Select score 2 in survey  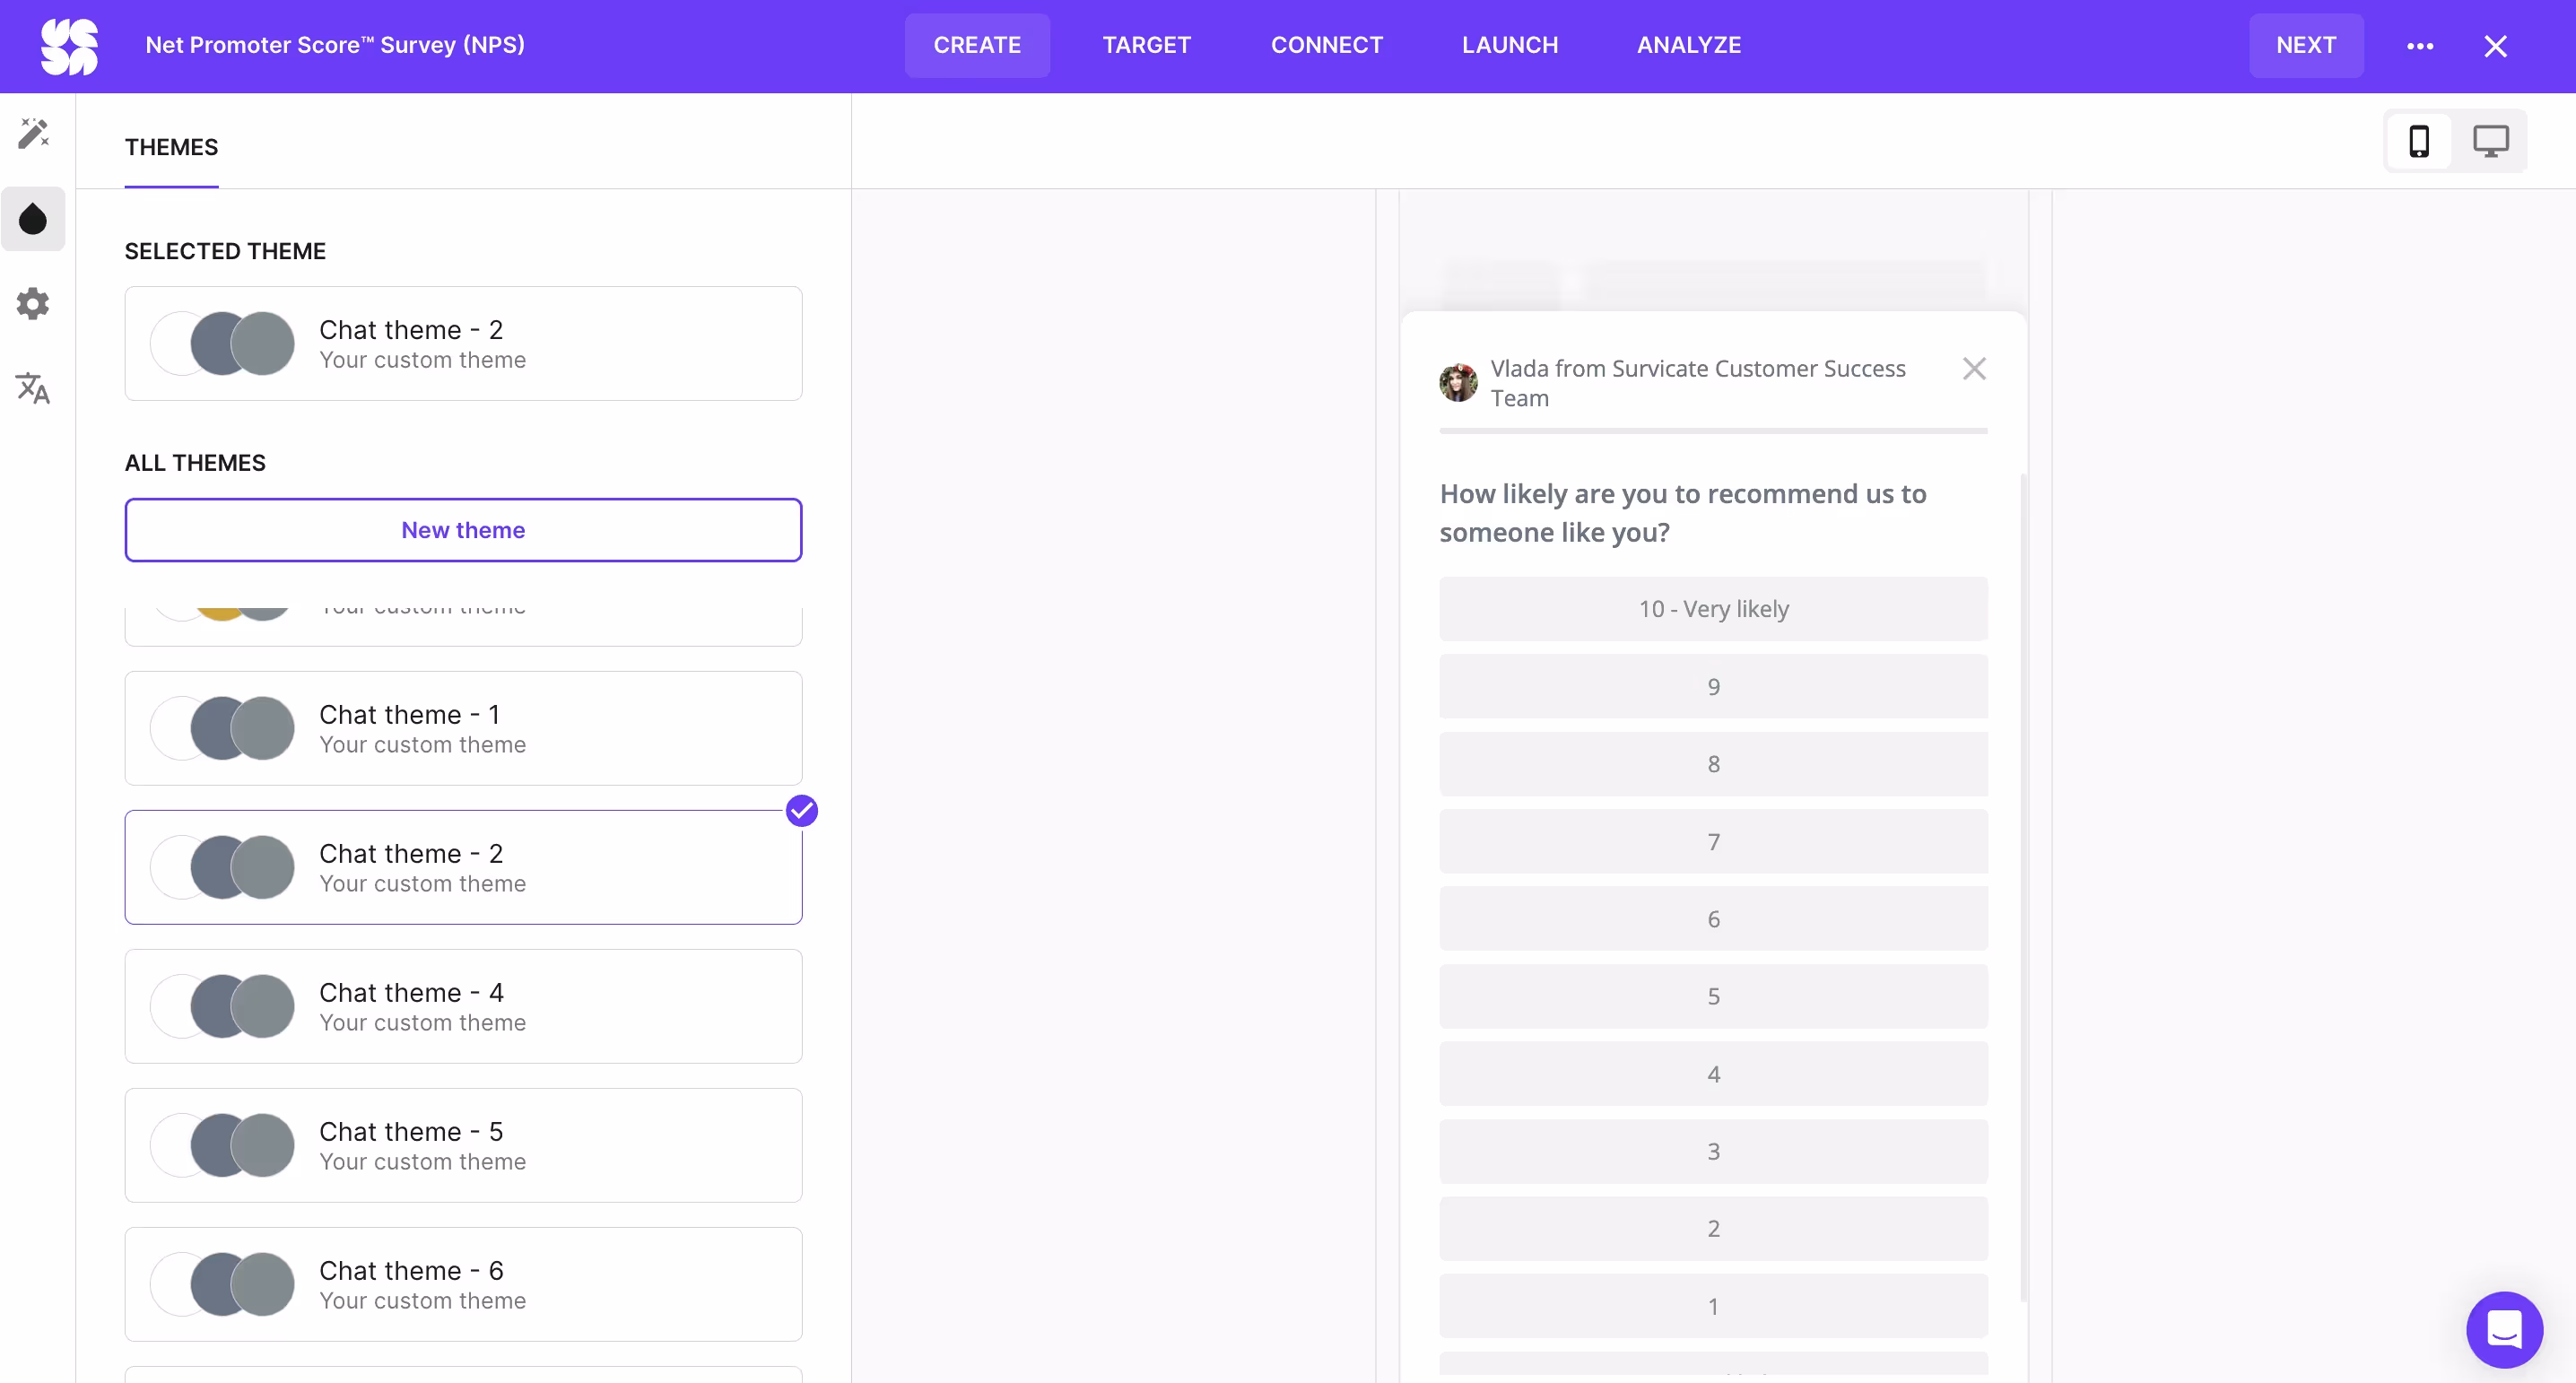pyautogui.click(x=1713, y=1228)
